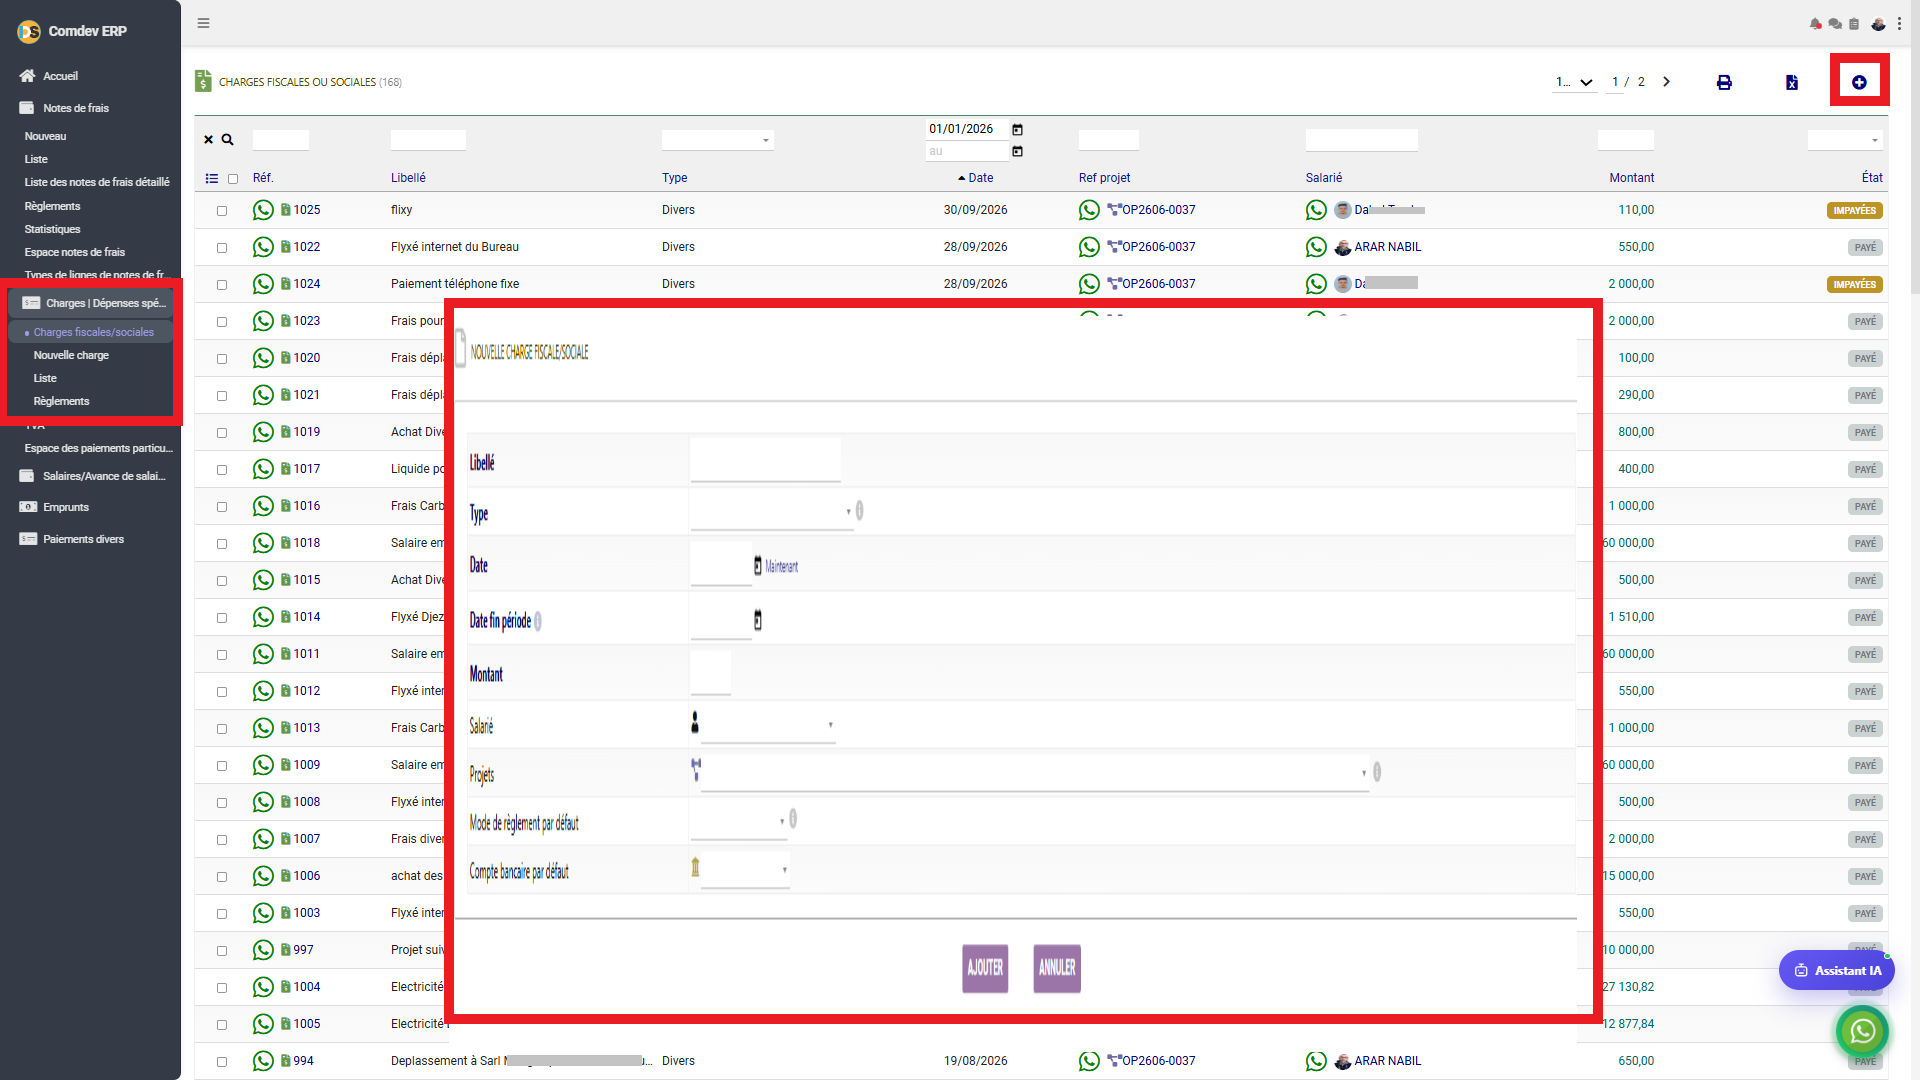The width and height of the screenshot is (1920, 1080).
Task: Open Emprunts in the sidebar
Action: click(x=54, y=507)
